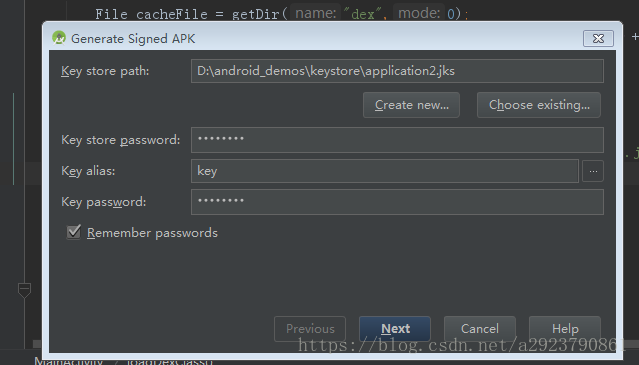The width and height of the screenshot is (639, 365).
Task: Click the MainActivity breadcrumb in the editor
Action: coord(68,360)
